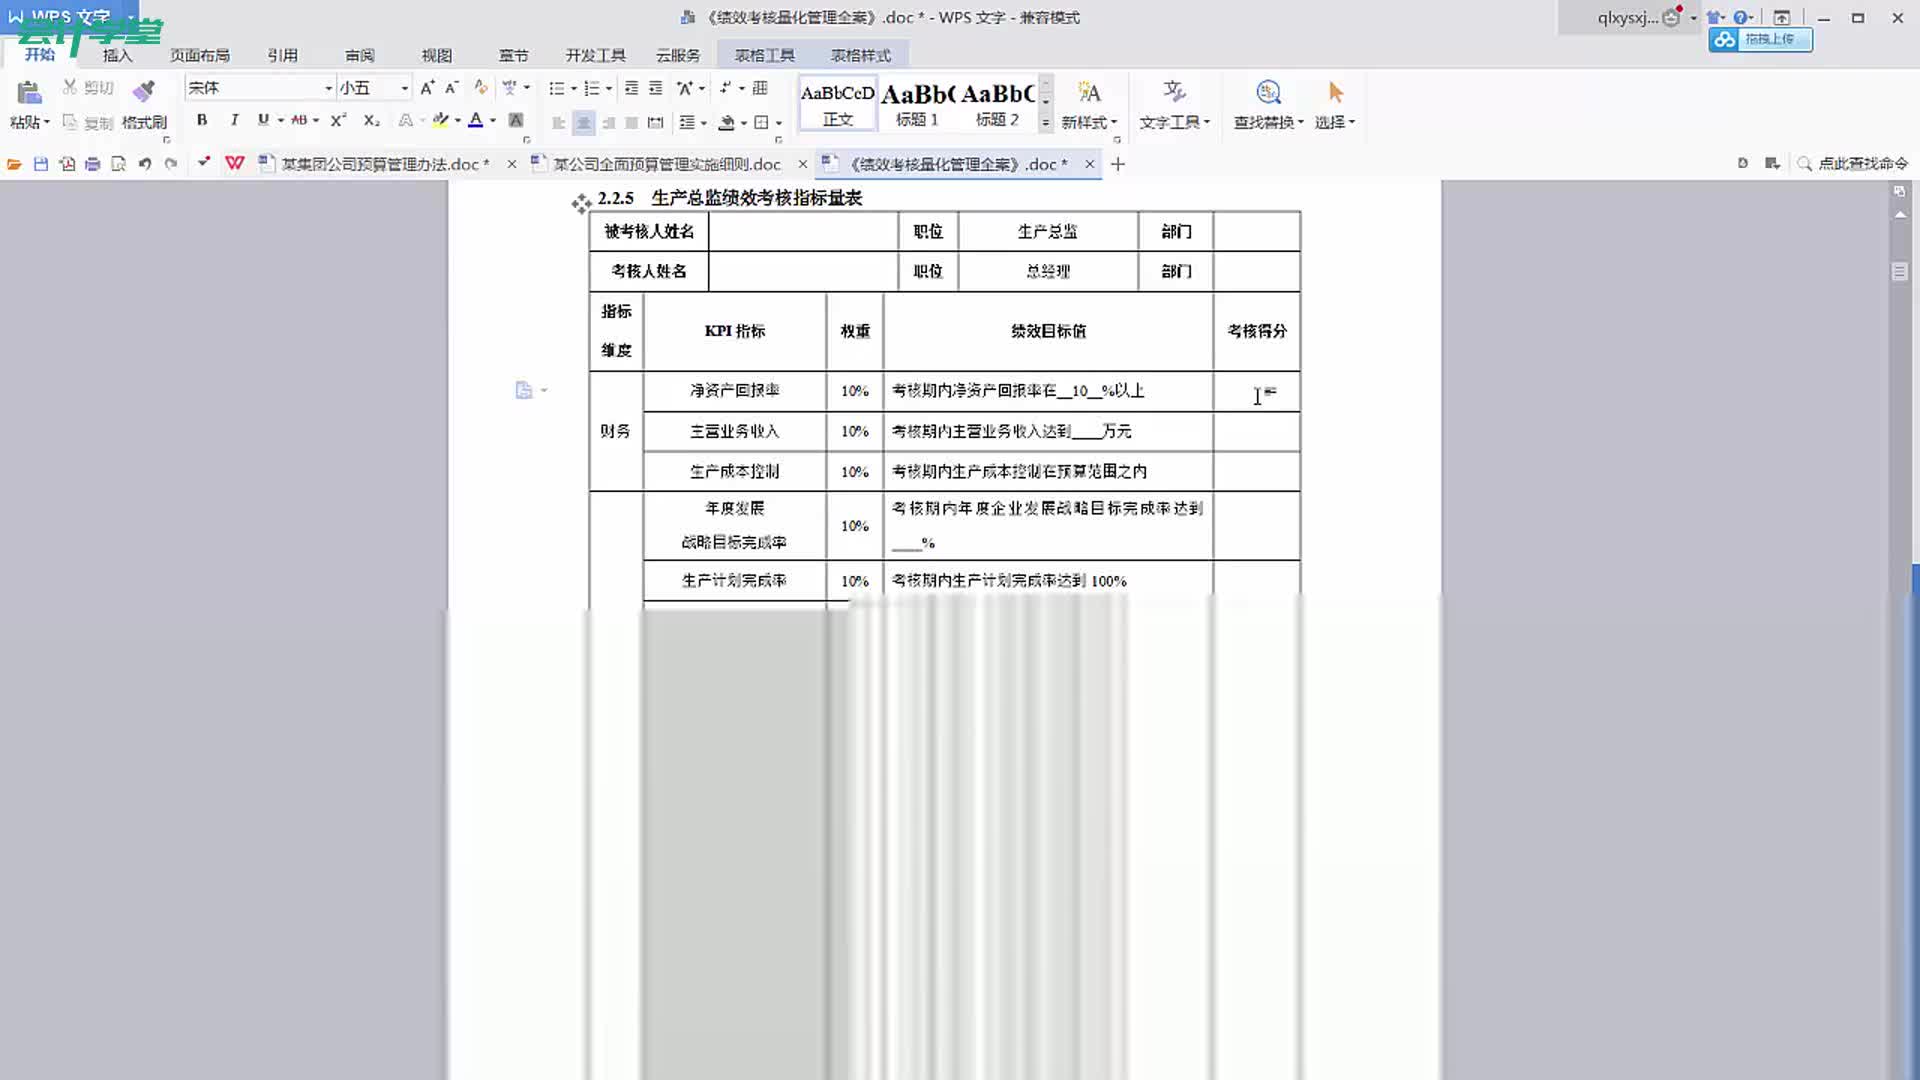Toggle superscript X² formatting
1920x1080 pixels.
338,120
